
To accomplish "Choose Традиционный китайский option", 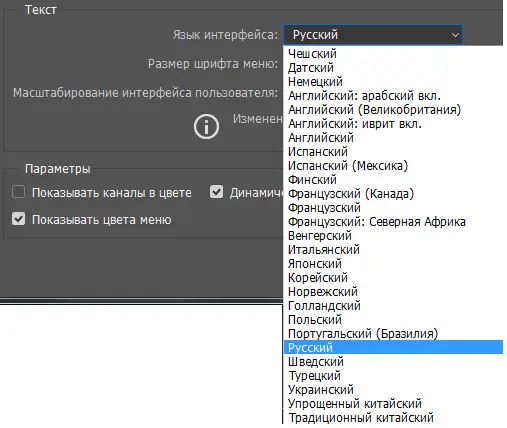I will pyautogui.click(x=393, y=418).
